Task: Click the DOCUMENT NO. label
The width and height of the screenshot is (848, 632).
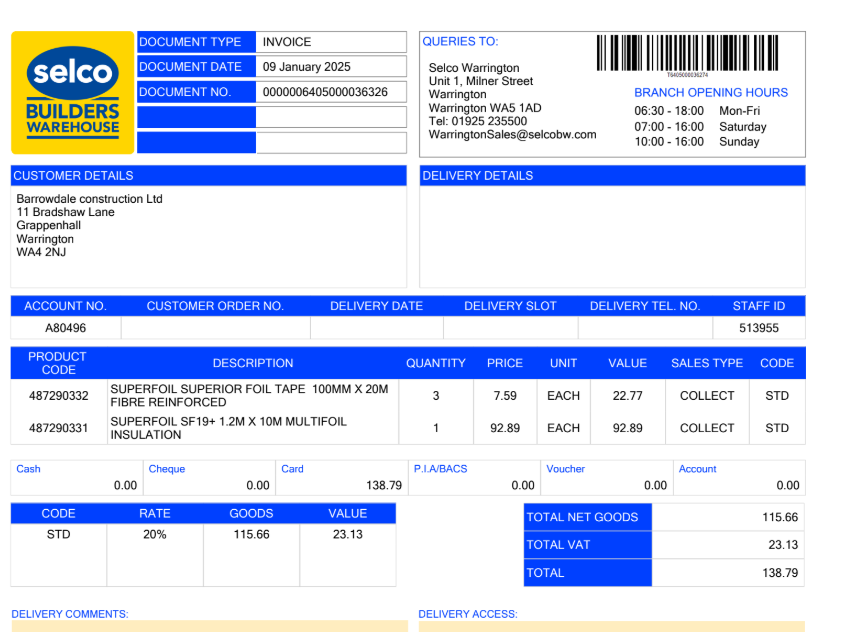Action: pos(185,92)
